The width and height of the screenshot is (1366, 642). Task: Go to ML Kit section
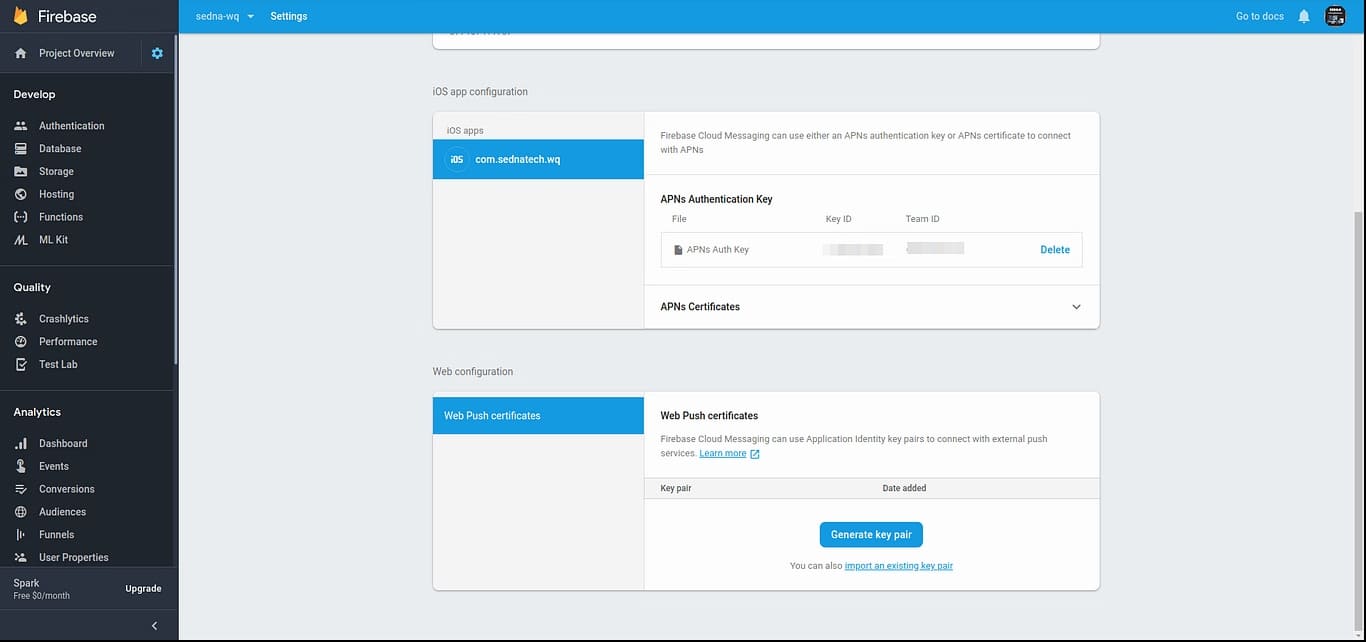[x=53, y=240]
